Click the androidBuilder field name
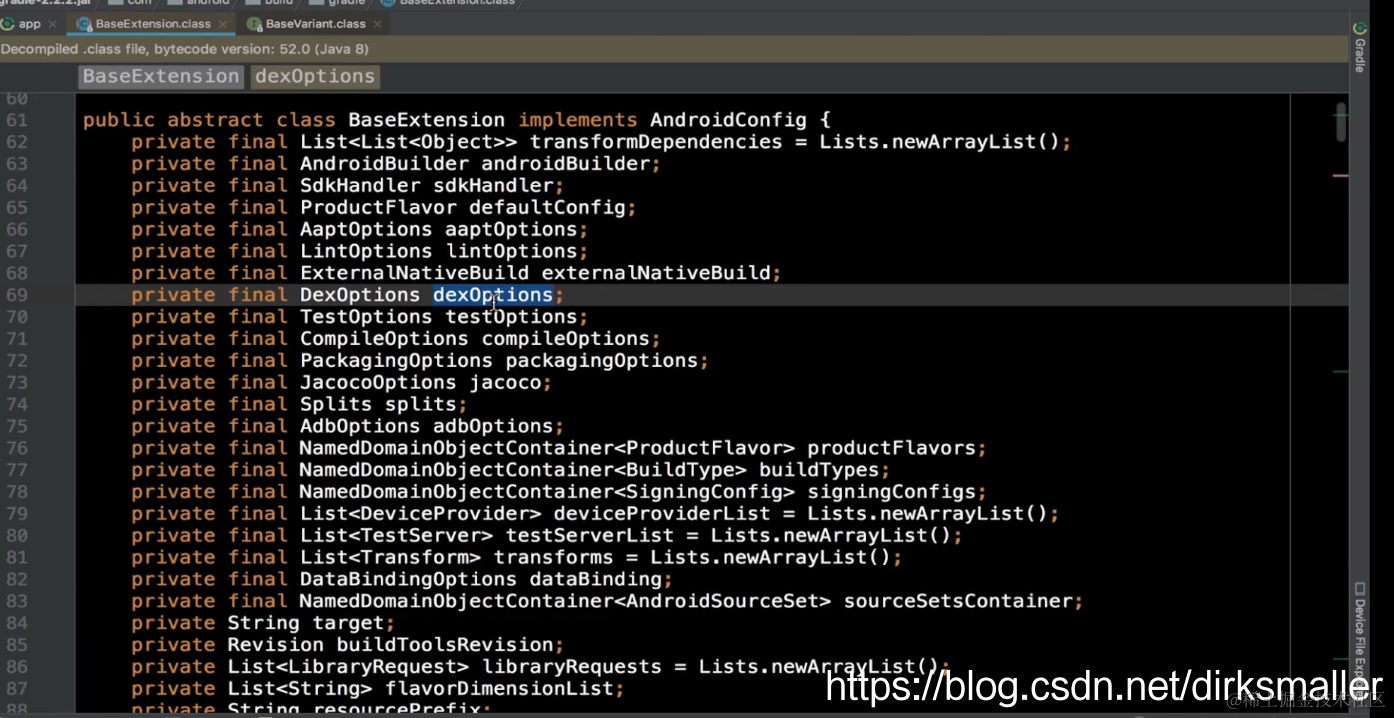The height and width of the screenshot is (718, 1394). [566, 164]
